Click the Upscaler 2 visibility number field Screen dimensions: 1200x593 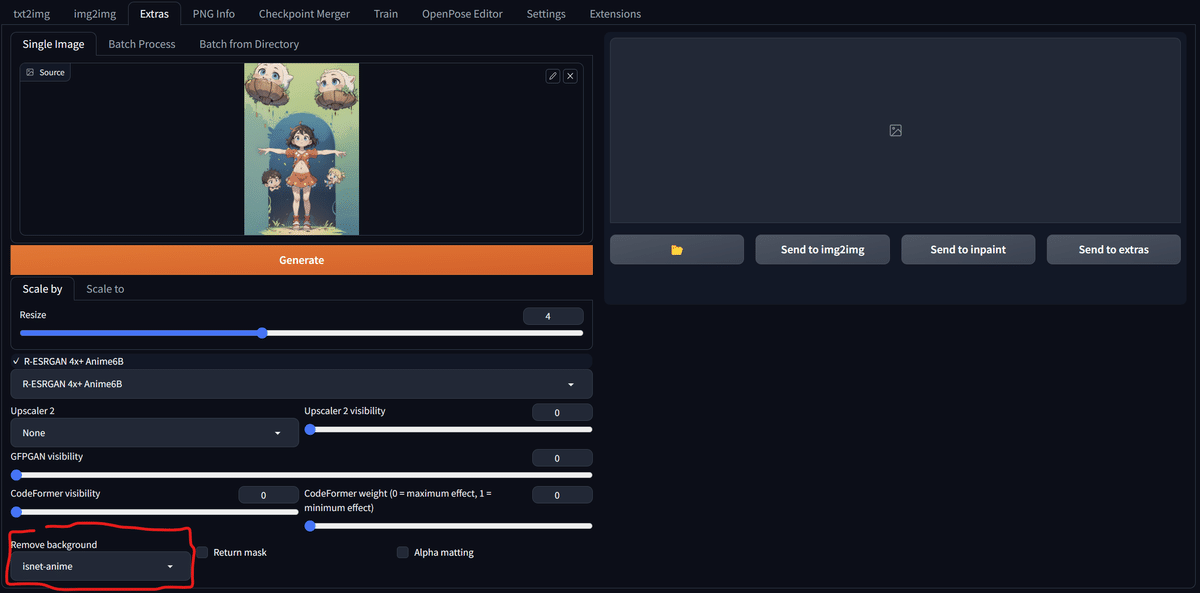tap(562, 412)
